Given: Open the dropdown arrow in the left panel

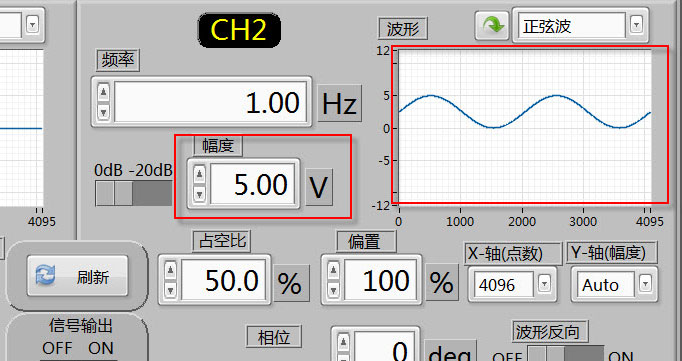Looking at the screenshot, I should 32,24.
